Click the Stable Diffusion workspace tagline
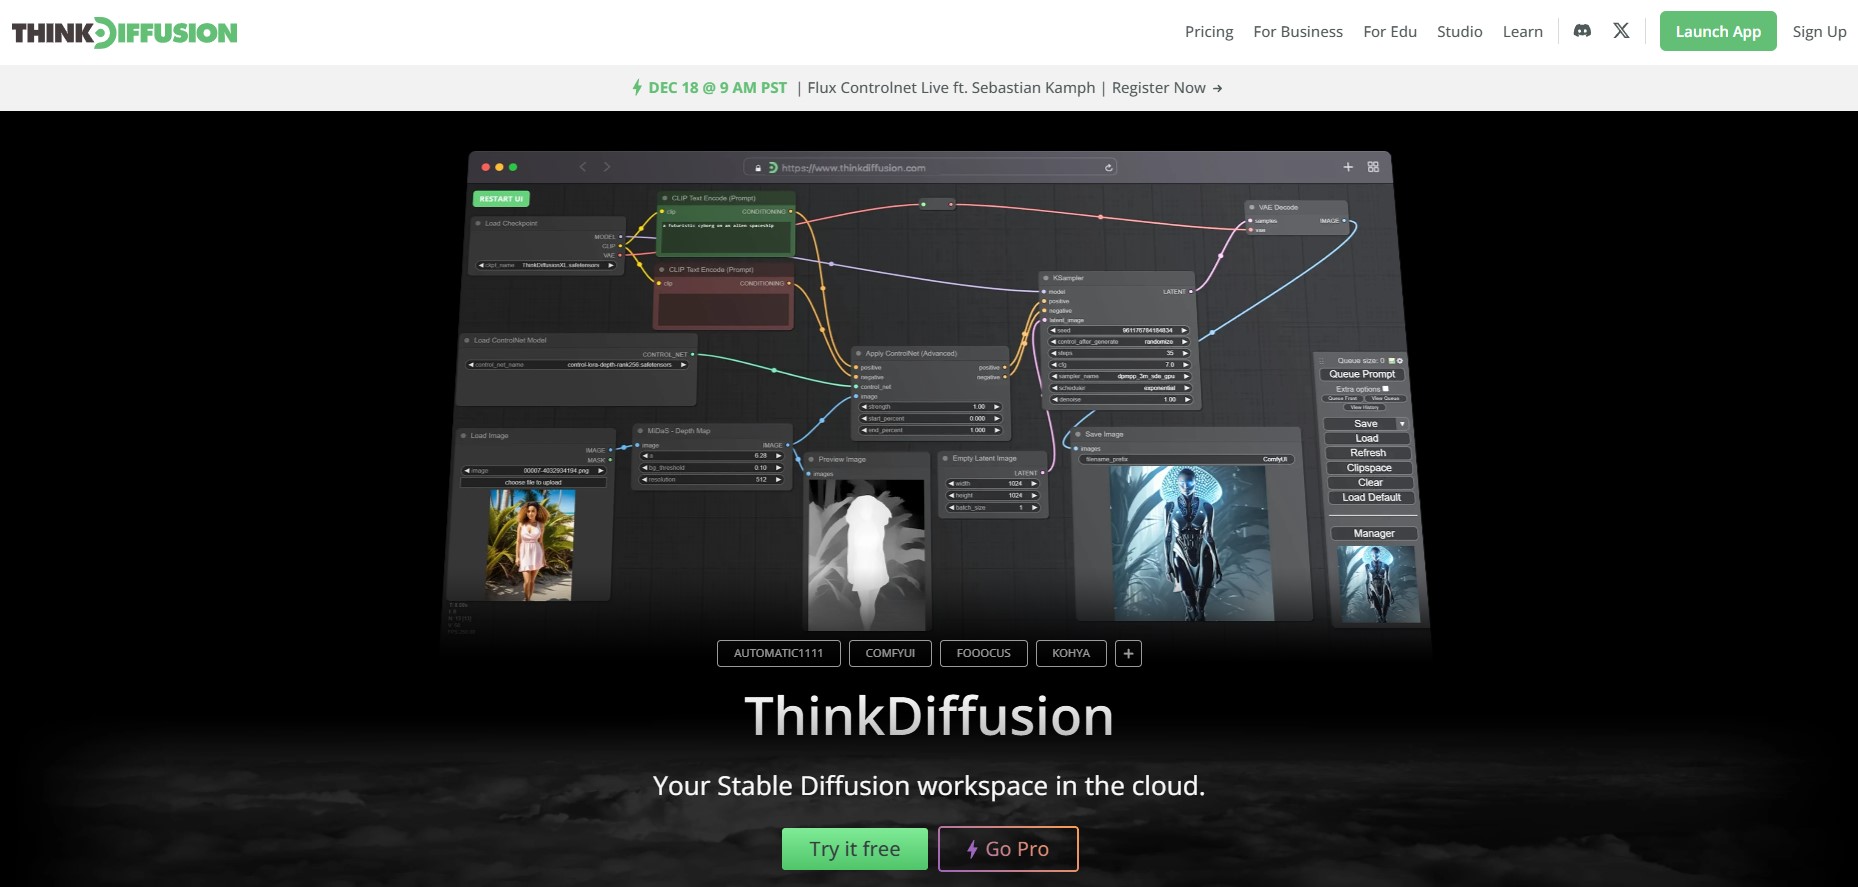The width and height of the screenshot is (1858, 887). (x=929, y=786)
